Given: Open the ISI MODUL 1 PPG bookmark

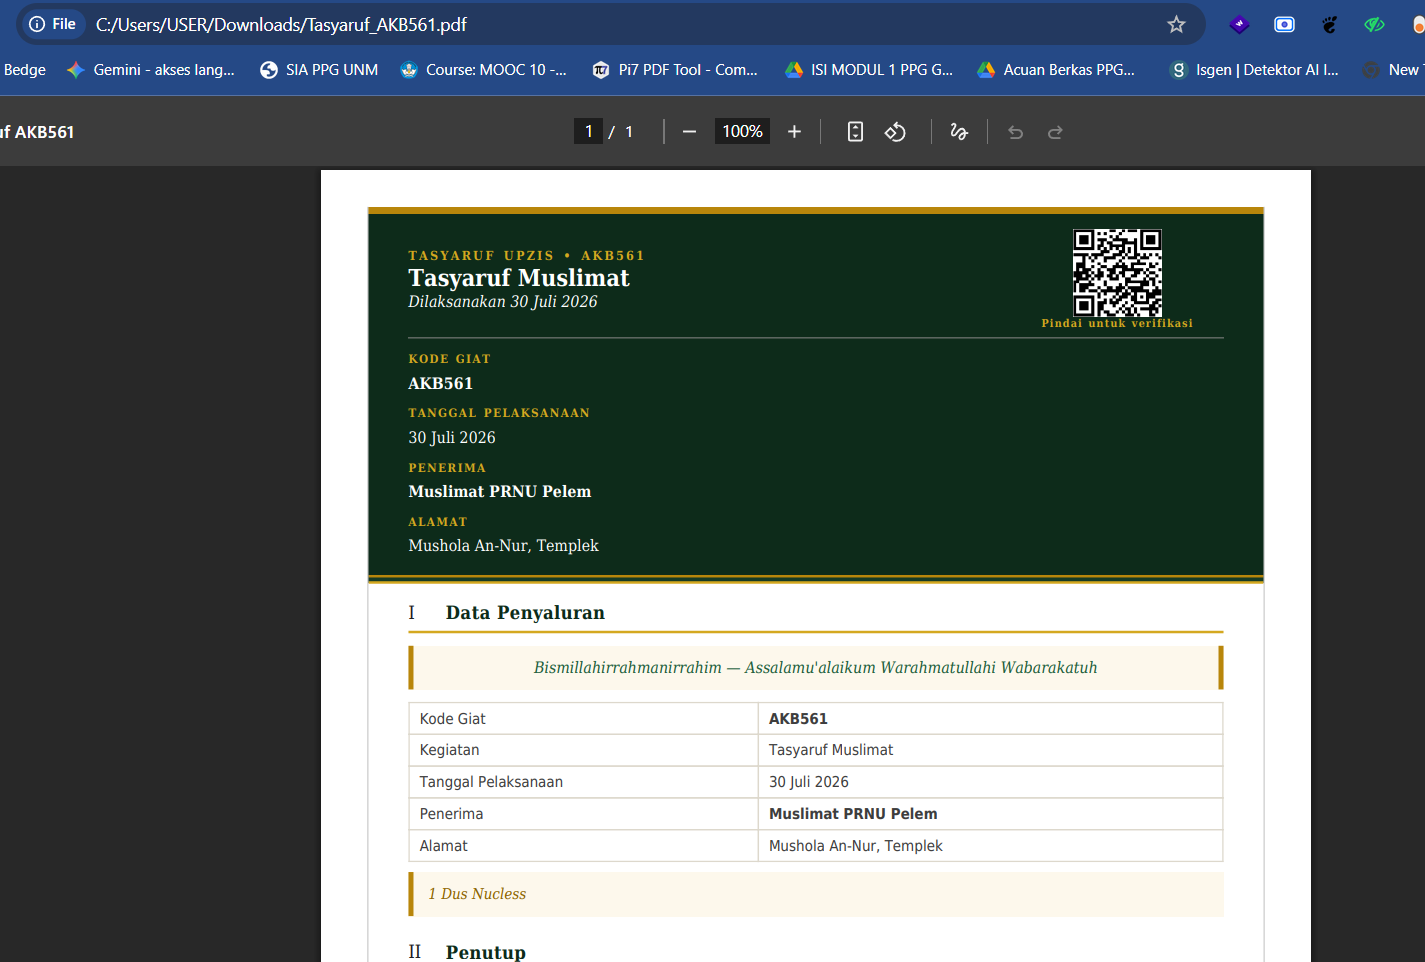Looking at the screenshot, I should (x=869, y=70).
